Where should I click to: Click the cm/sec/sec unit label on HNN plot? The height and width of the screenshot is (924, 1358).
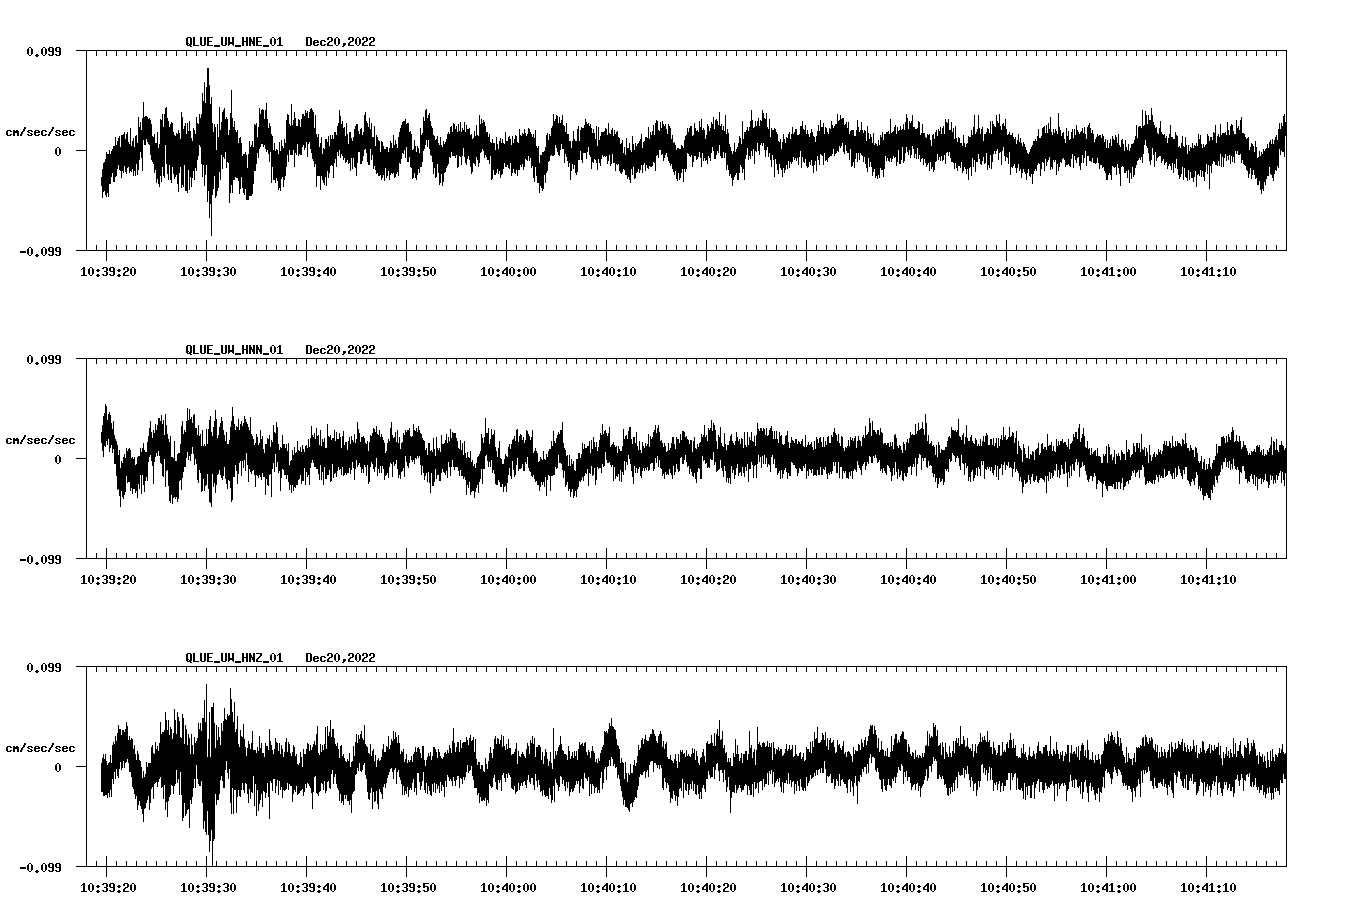40,440
